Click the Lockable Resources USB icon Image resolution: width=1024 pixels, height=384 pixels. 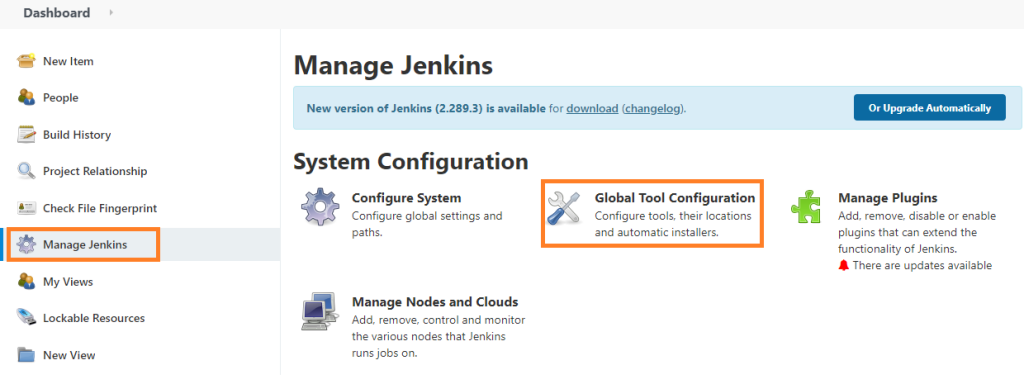pyautogui.click(x=26, y=318)
